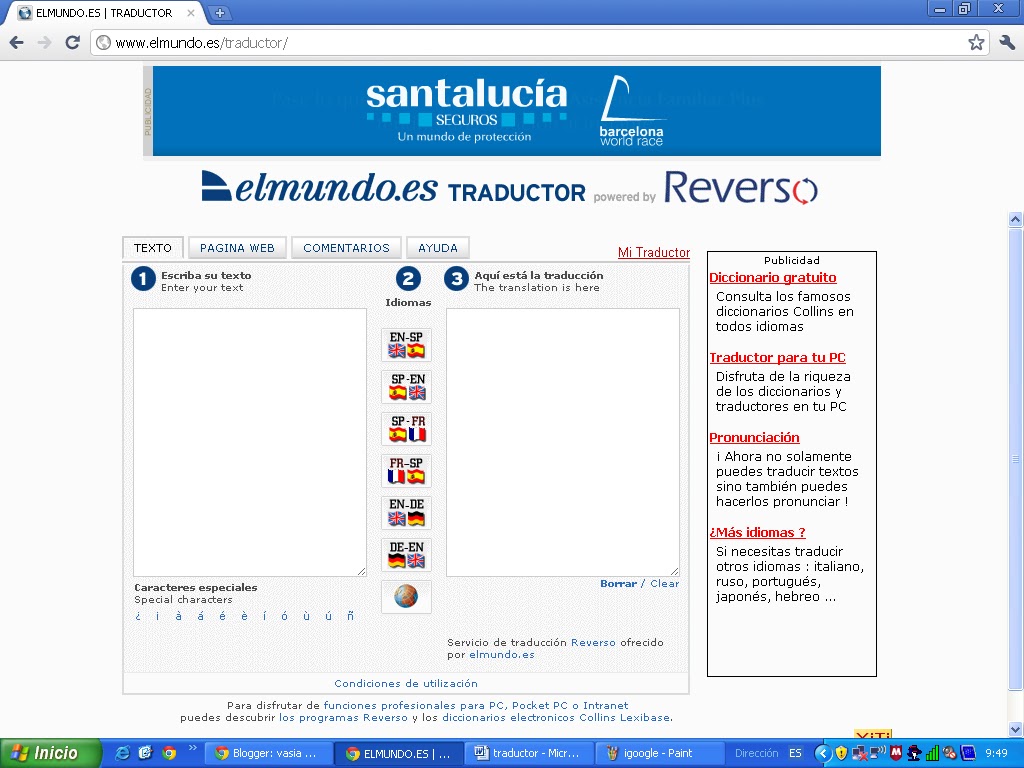Open the Inicio start menu
This screenshot has height=768, width=1024.
(x=51, y=753)
